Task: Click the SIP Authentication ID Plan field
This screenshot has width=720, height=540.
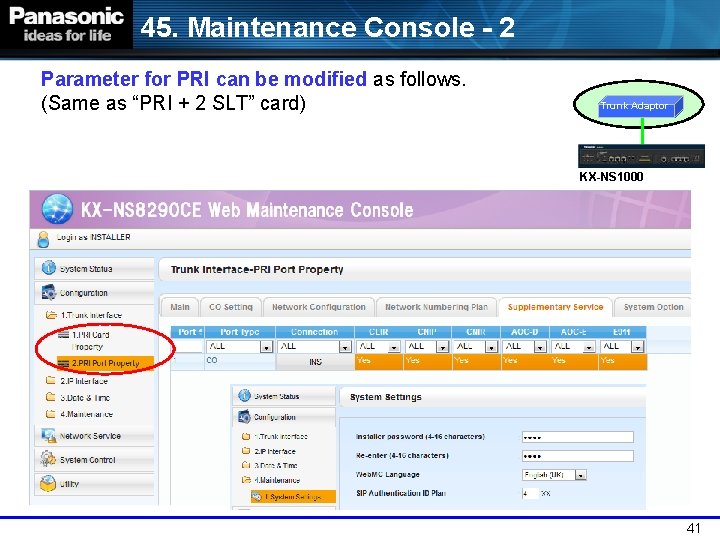Action: point(530,494)
